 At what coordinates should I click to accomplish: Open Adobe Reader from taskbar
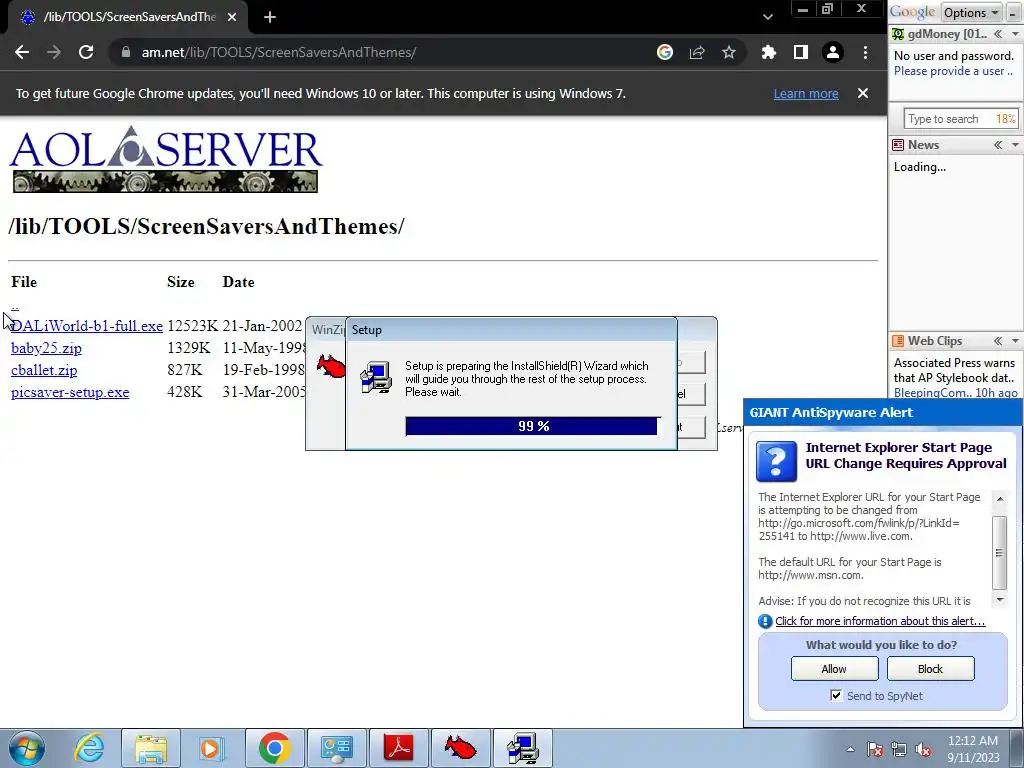pyautogui.click(x=398, y=748)
